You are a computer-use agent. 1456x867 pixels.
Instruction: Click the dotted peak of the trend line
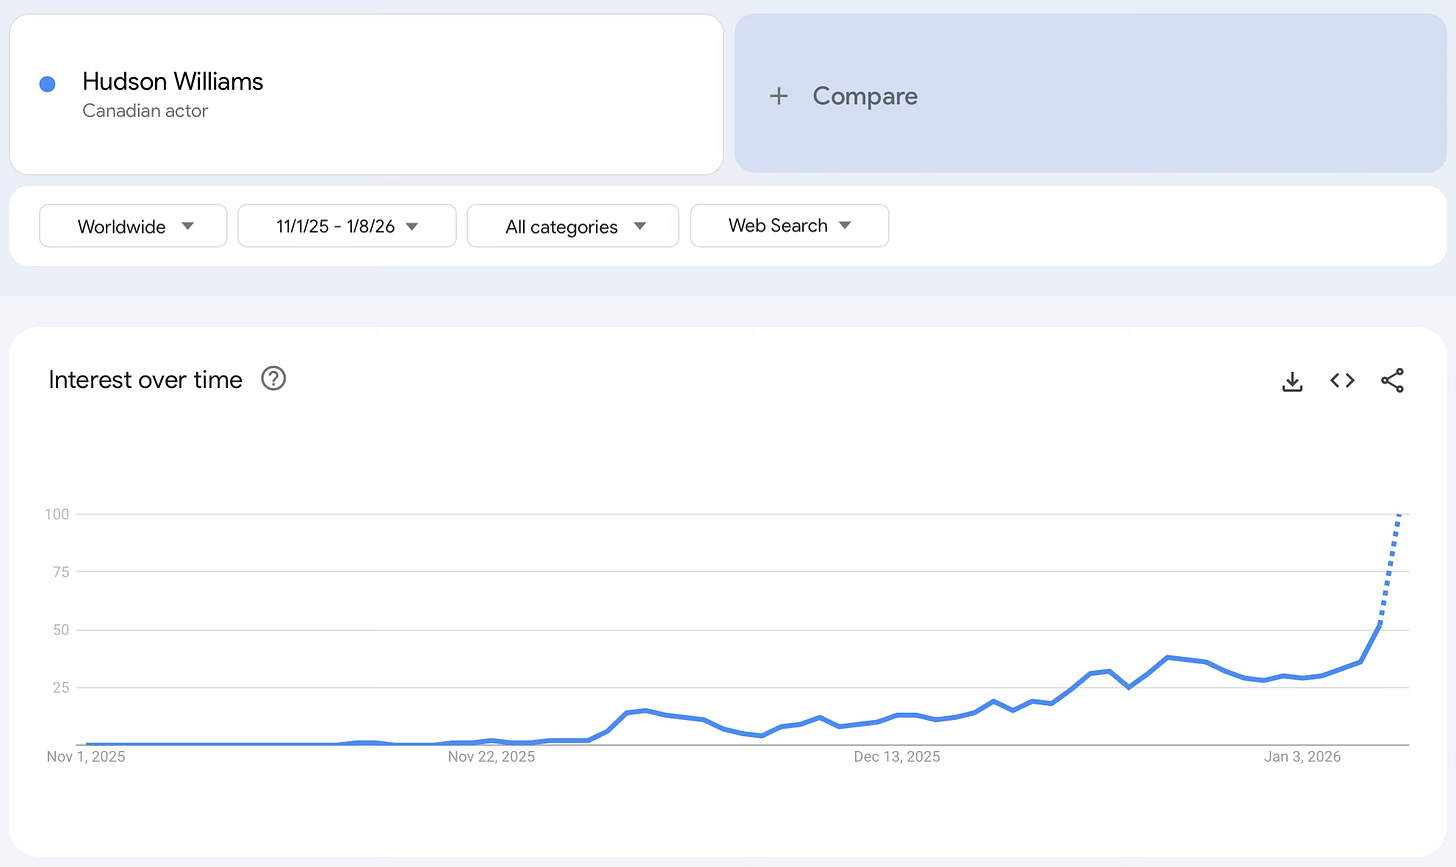click(1399, 515)
